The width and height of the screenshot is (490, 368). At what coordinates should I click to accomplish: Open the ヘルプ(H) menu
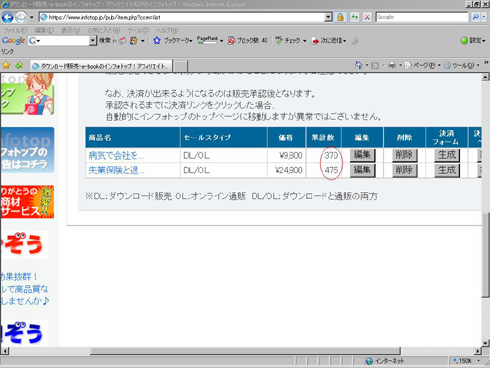167,30
